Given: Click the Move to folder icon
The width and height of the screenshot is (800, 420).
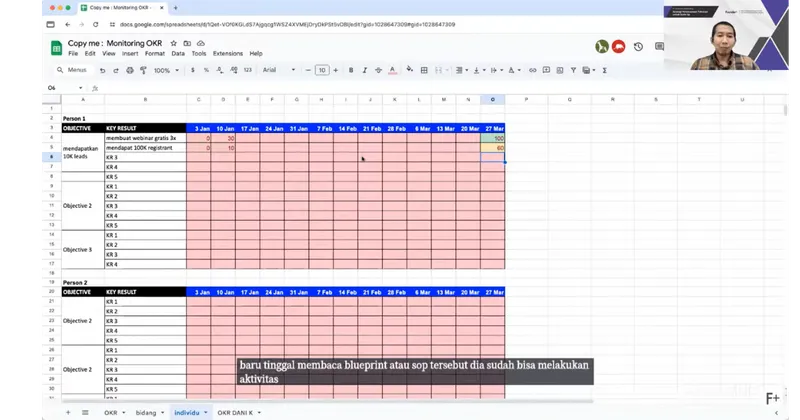Looking at the screenshot, I should tap(187, 43).
